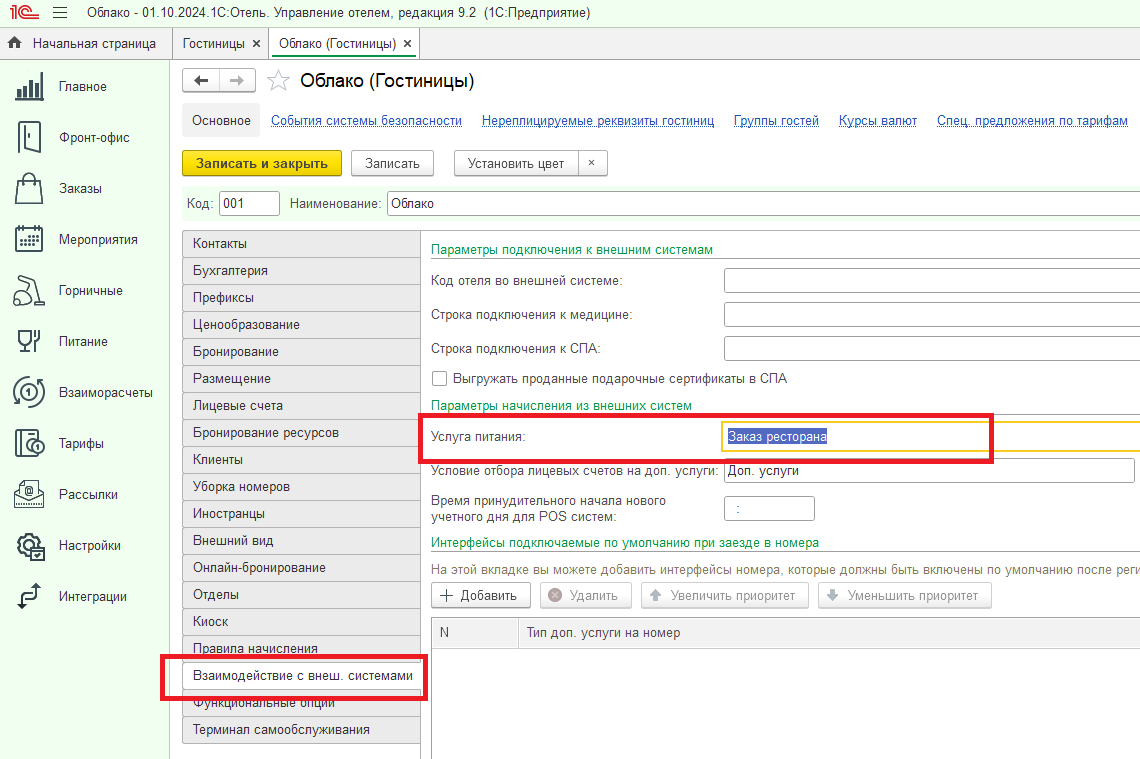This screenshot has width=1140, height=759.
Task: Click the 1C logo icon
Action: pos(24,12)
